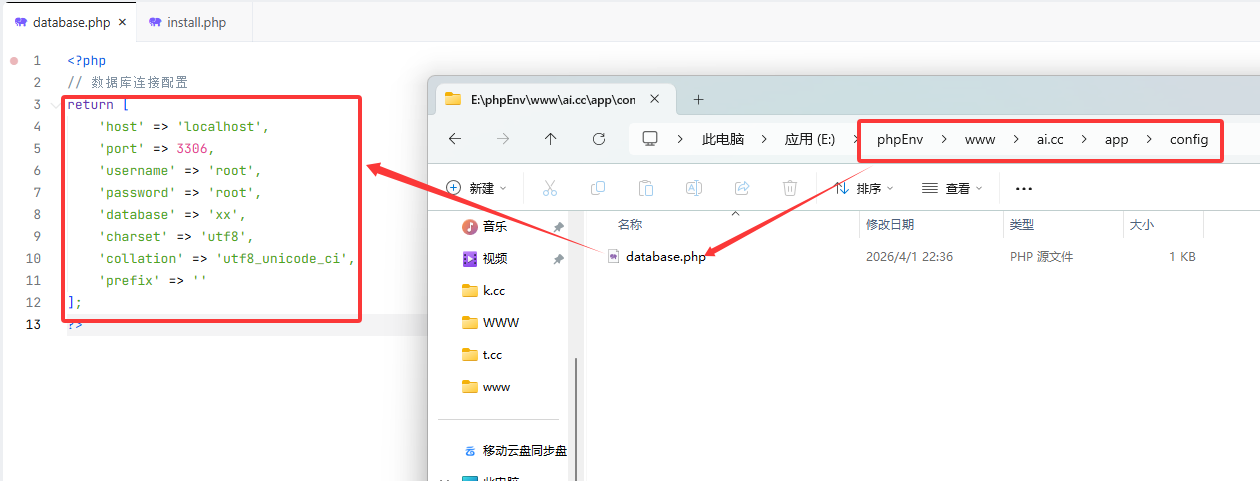Open the 新建 (New) dropdown
The height and width of the screenshot is (481, 1260).
(x=476, y=188)
